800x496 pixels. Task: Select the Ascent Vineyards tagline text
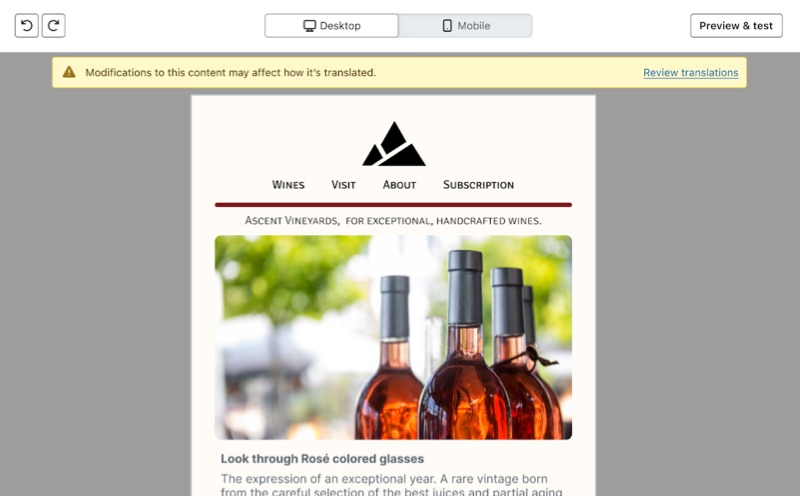coord(393,220)
